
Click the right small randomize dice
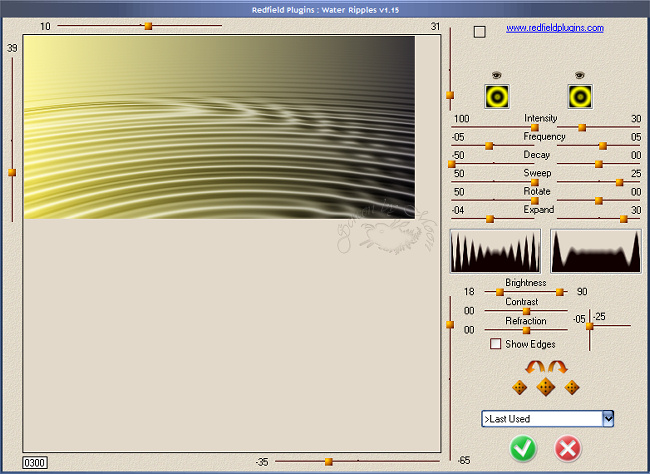tap(571, 387)
